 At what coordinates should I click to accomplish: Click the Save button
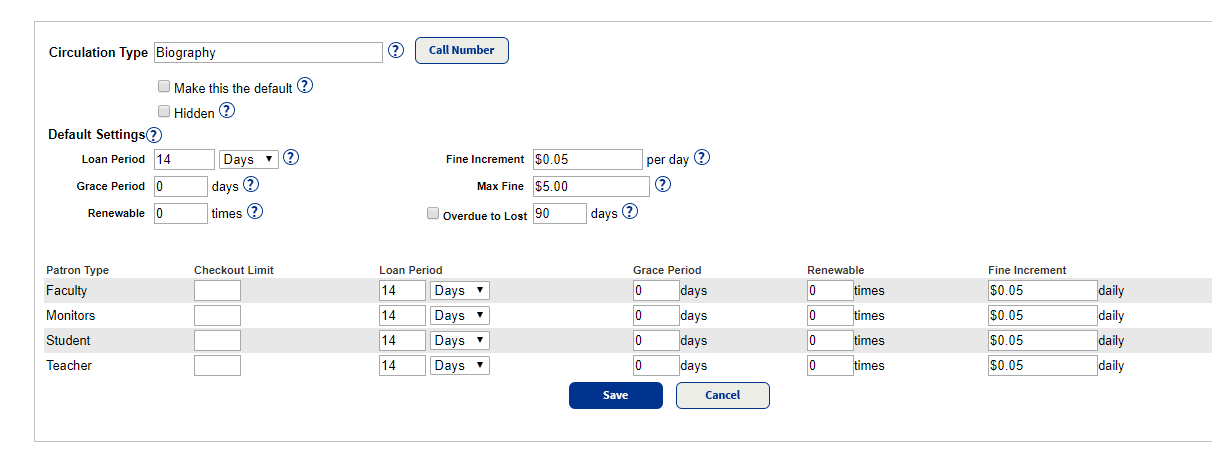click(x=615, y=395)
